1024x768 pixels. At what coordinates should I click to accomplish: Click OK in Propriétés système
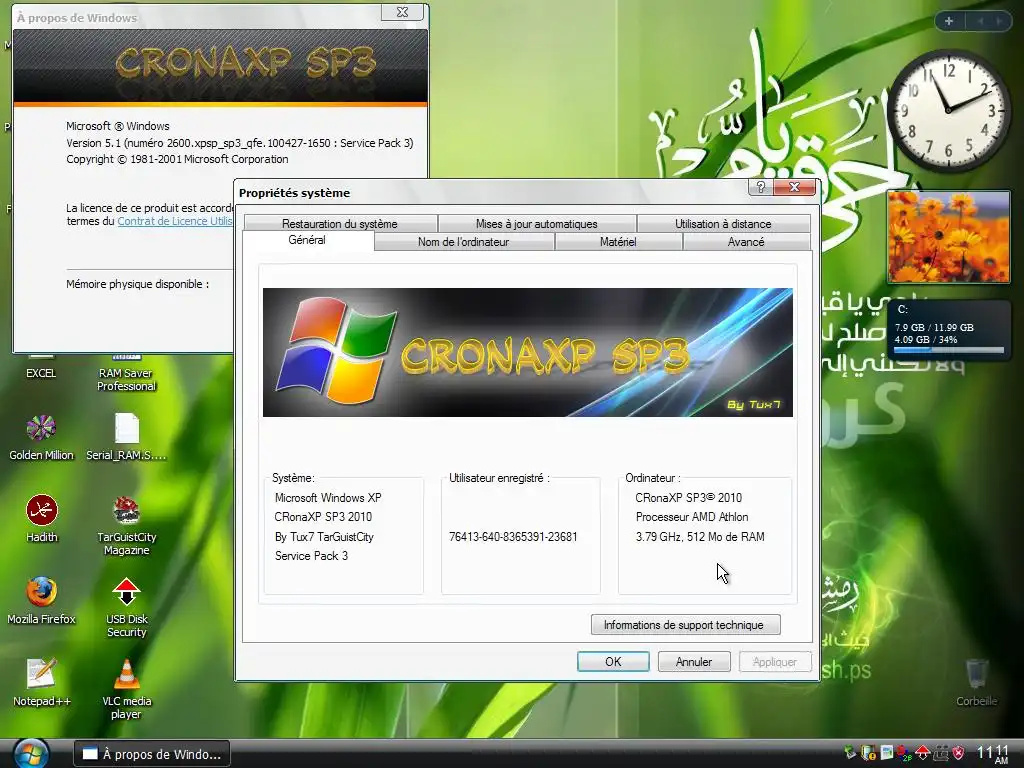(x=613, y=662)
